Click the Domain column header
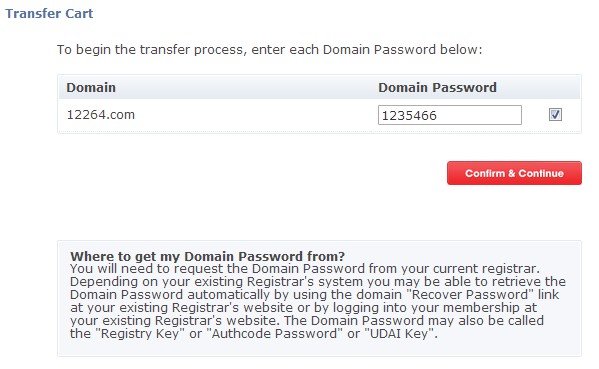 (x=91, y=87)
